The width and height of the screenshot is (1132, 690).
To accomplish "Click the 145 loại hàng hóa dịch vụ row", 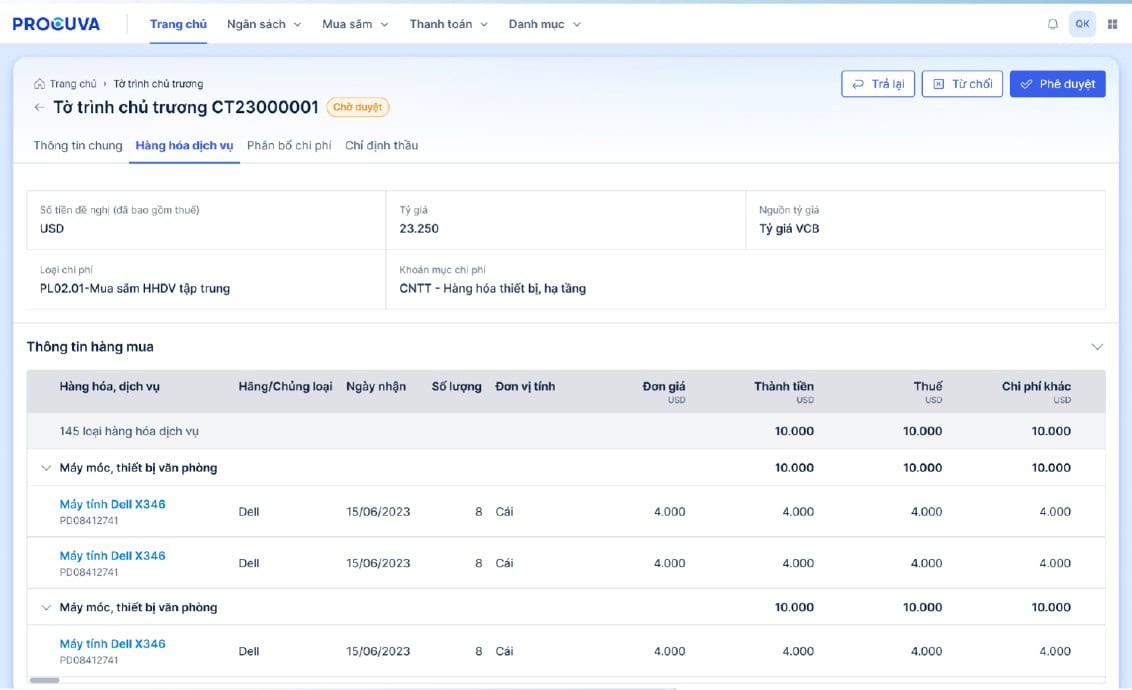I will click(566, 431).
